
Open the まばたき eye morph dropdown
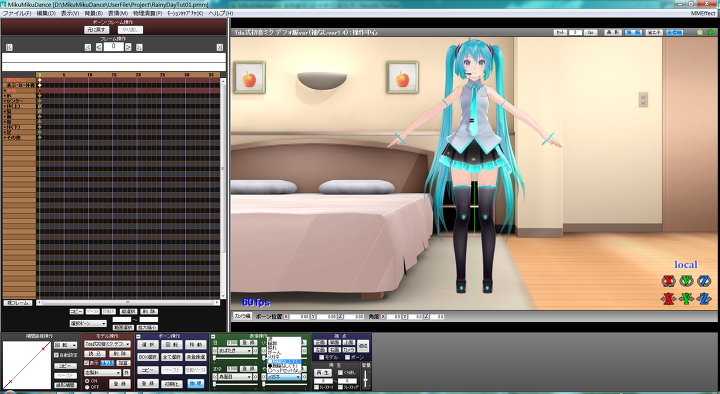(x=235, y=351)
